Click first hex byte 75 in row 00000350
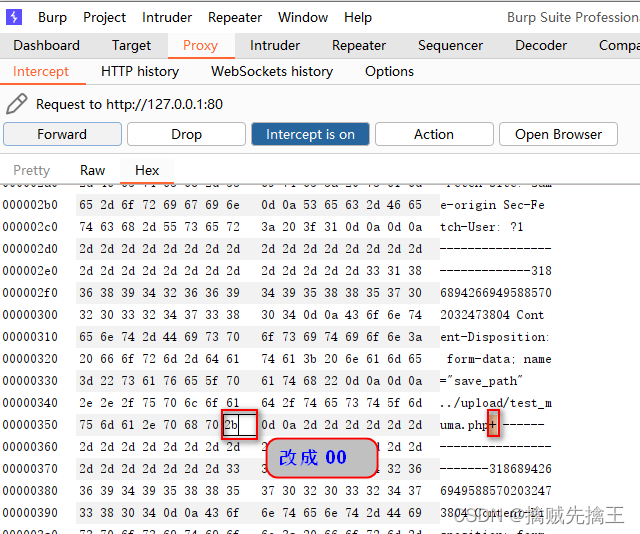 point(86,425)
